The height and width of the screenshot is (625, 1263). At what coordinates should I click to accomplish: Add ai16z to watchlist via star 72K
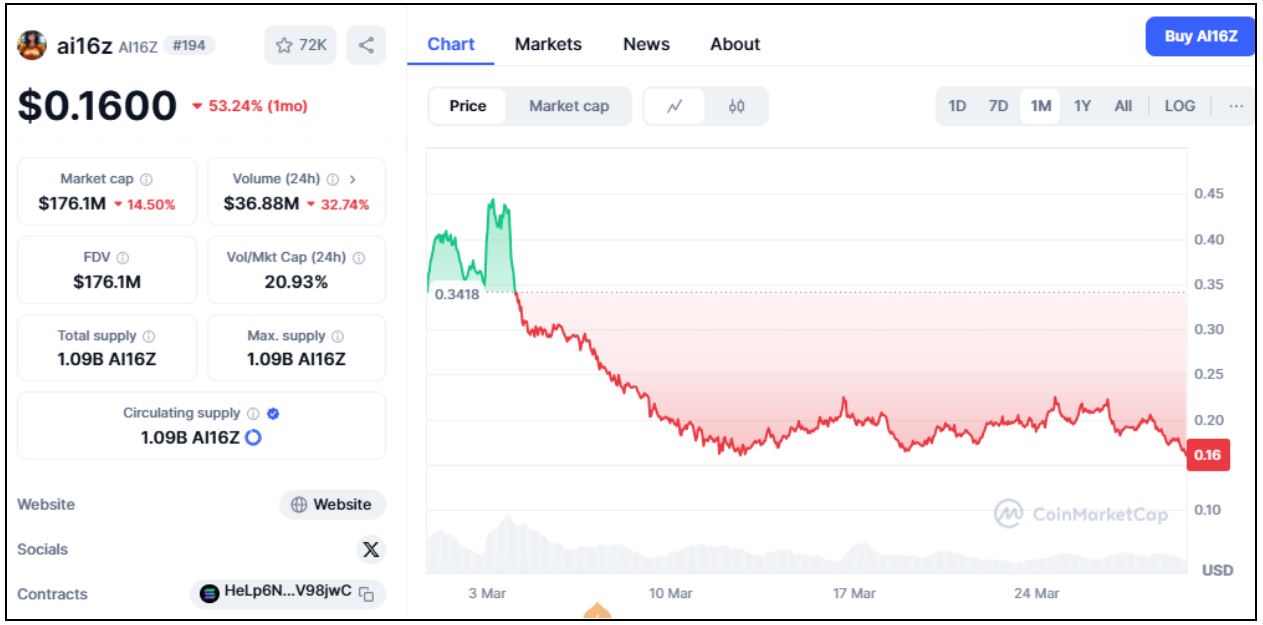(x=301, y=45)
